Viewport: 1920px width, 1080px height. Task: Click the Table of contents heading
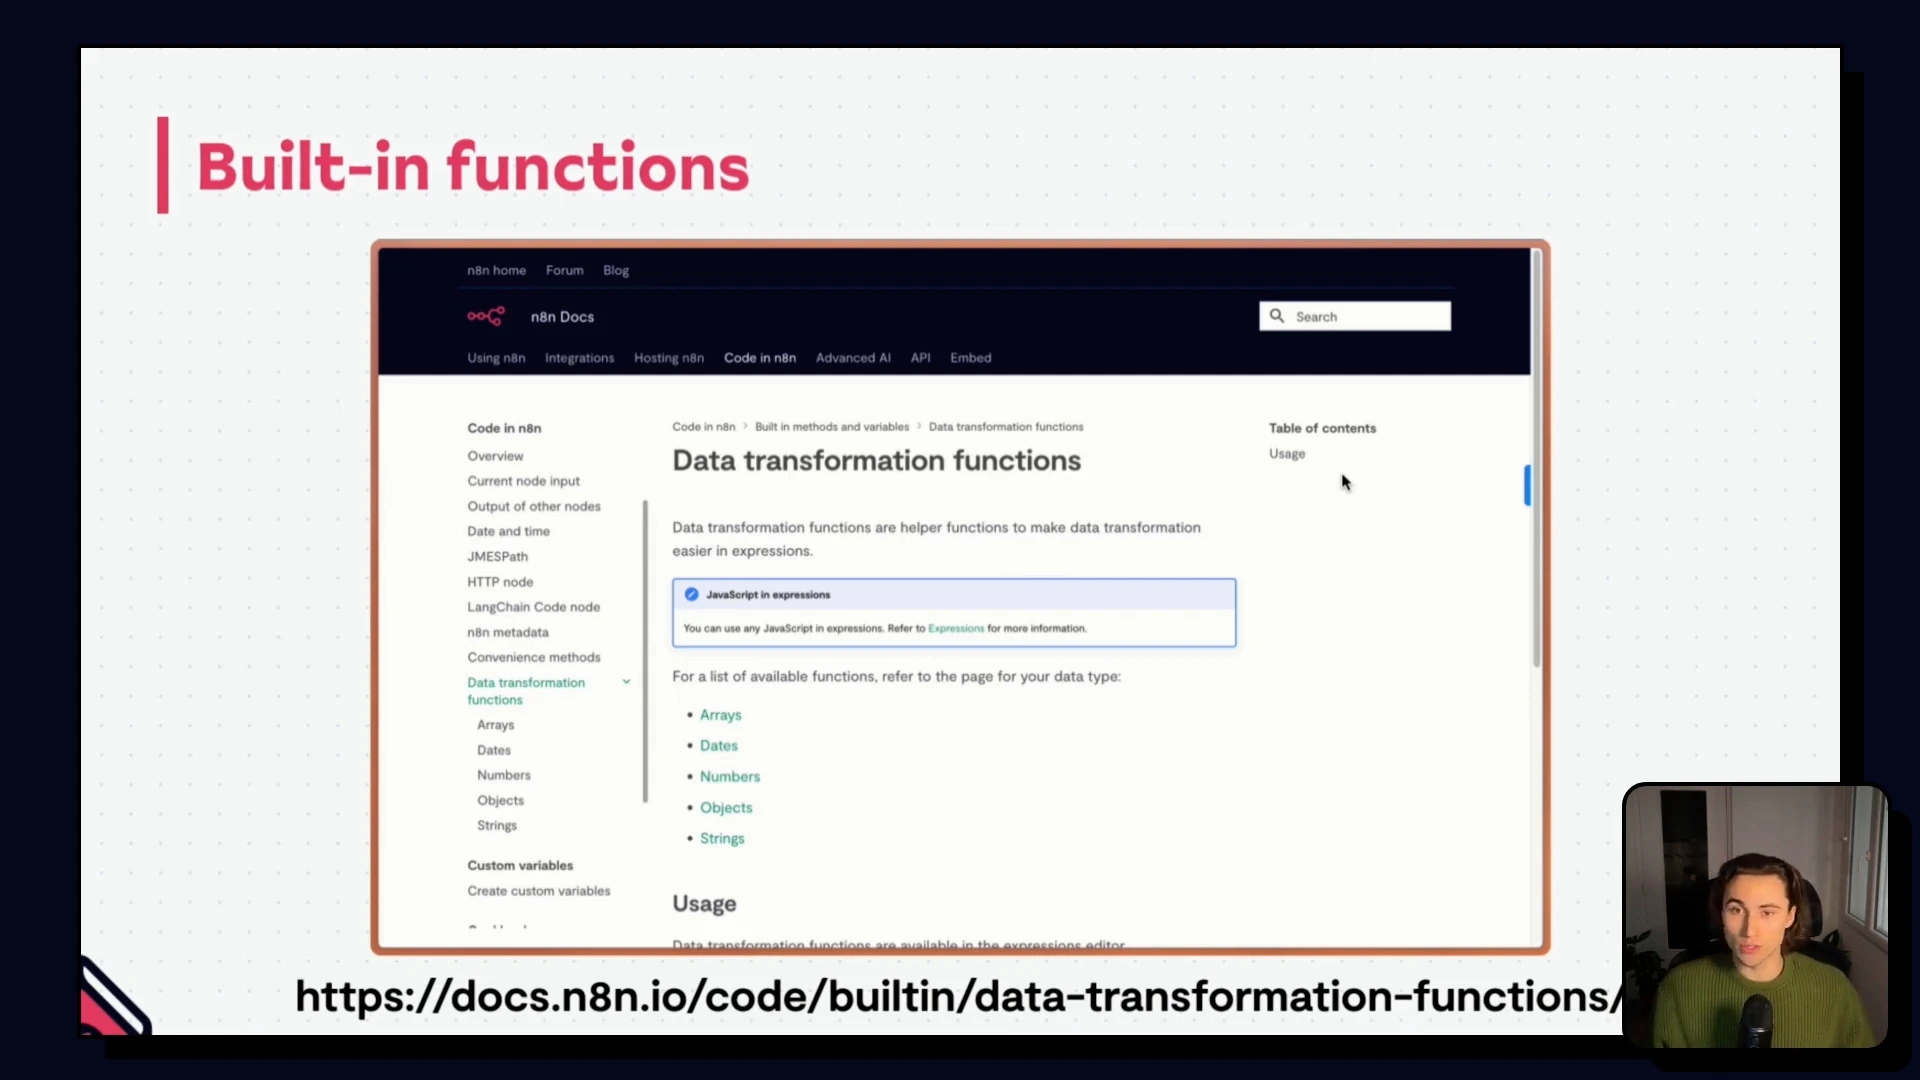tap(1322, 428)
